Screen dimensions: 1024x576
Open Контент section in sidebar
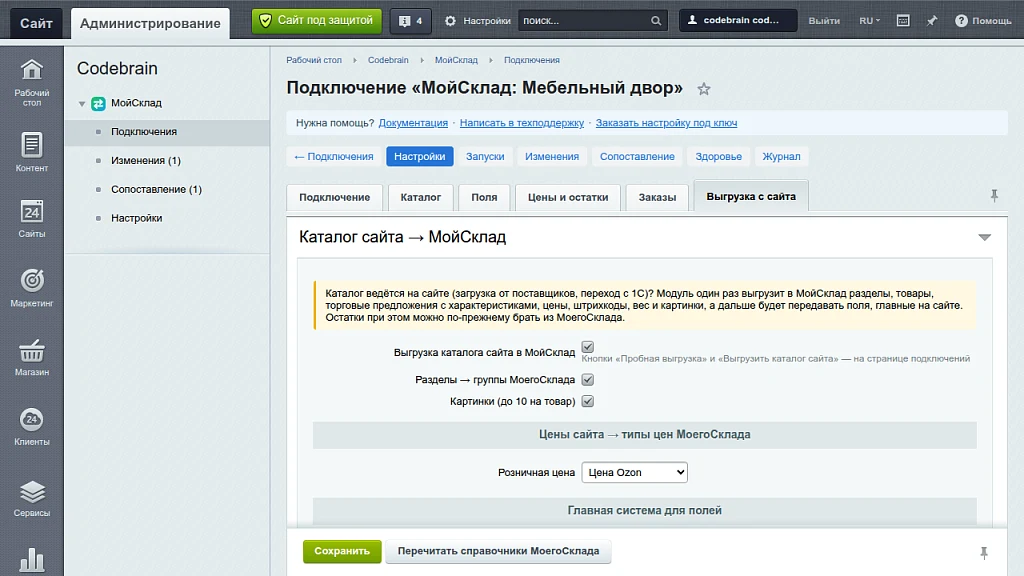(31, 152)
